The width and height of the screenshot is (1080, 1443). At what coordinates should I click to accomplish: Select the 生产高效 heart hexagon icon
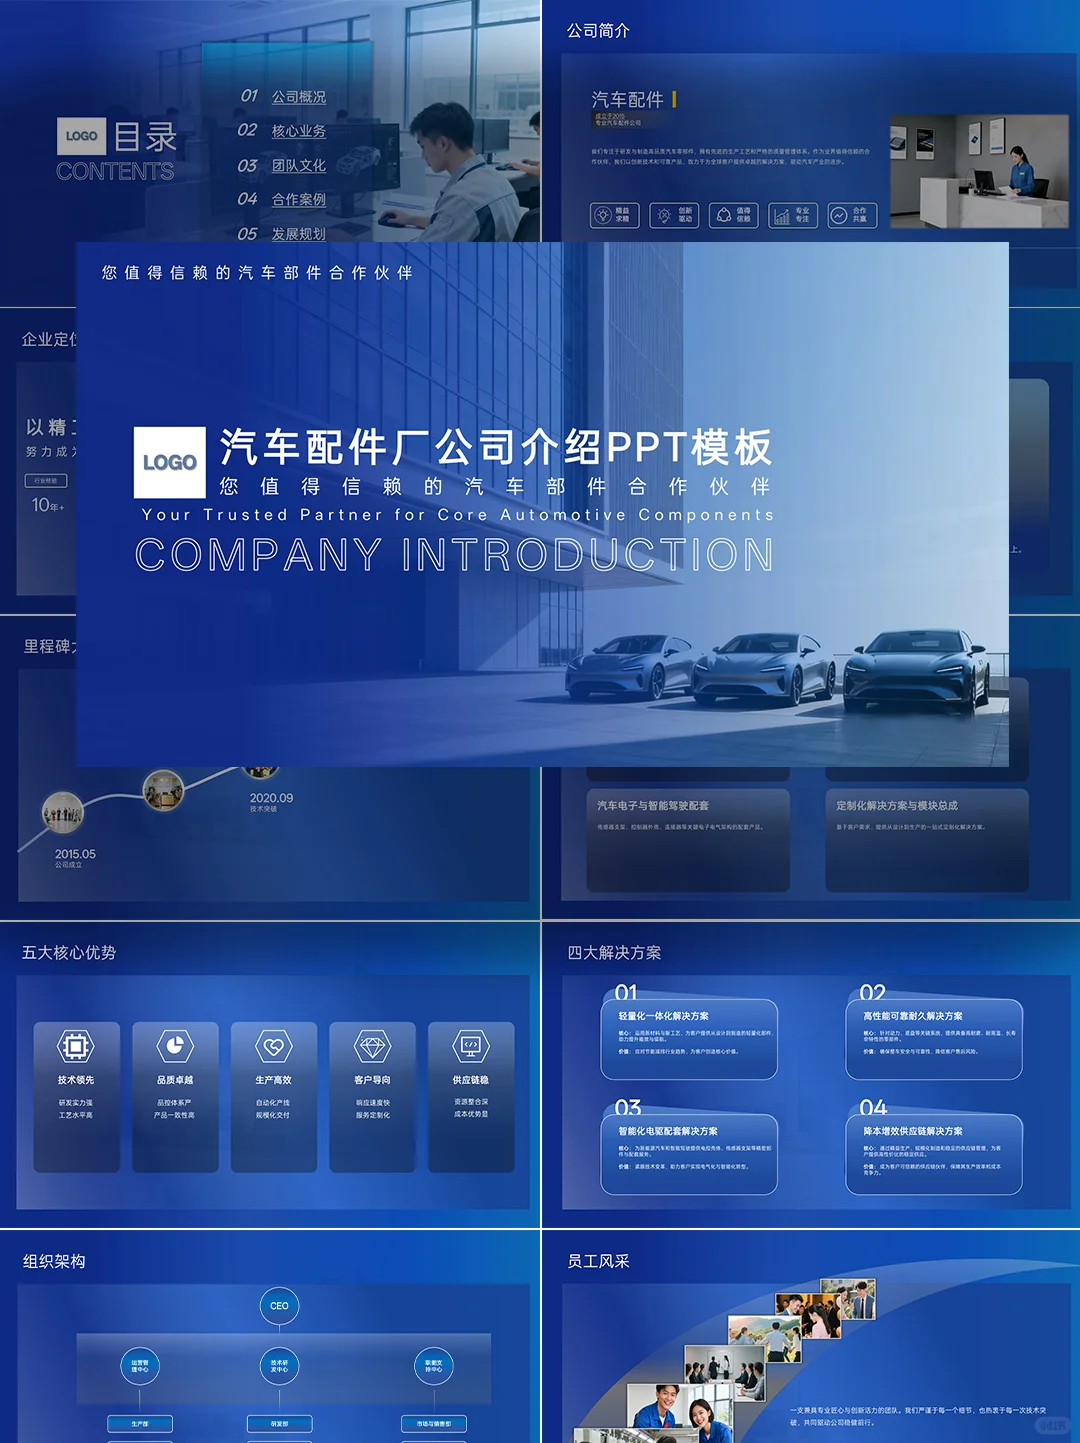tap(274, 1047)
